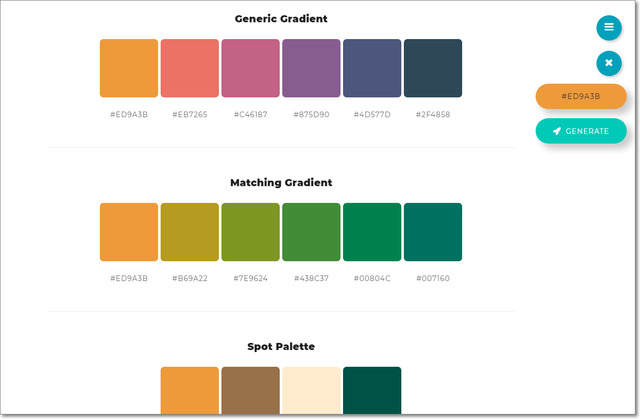The width and height of the screenshot is (640, 419).
Task: Choose the dark green Spot Palette swatch
Action: tap(372, 391)
